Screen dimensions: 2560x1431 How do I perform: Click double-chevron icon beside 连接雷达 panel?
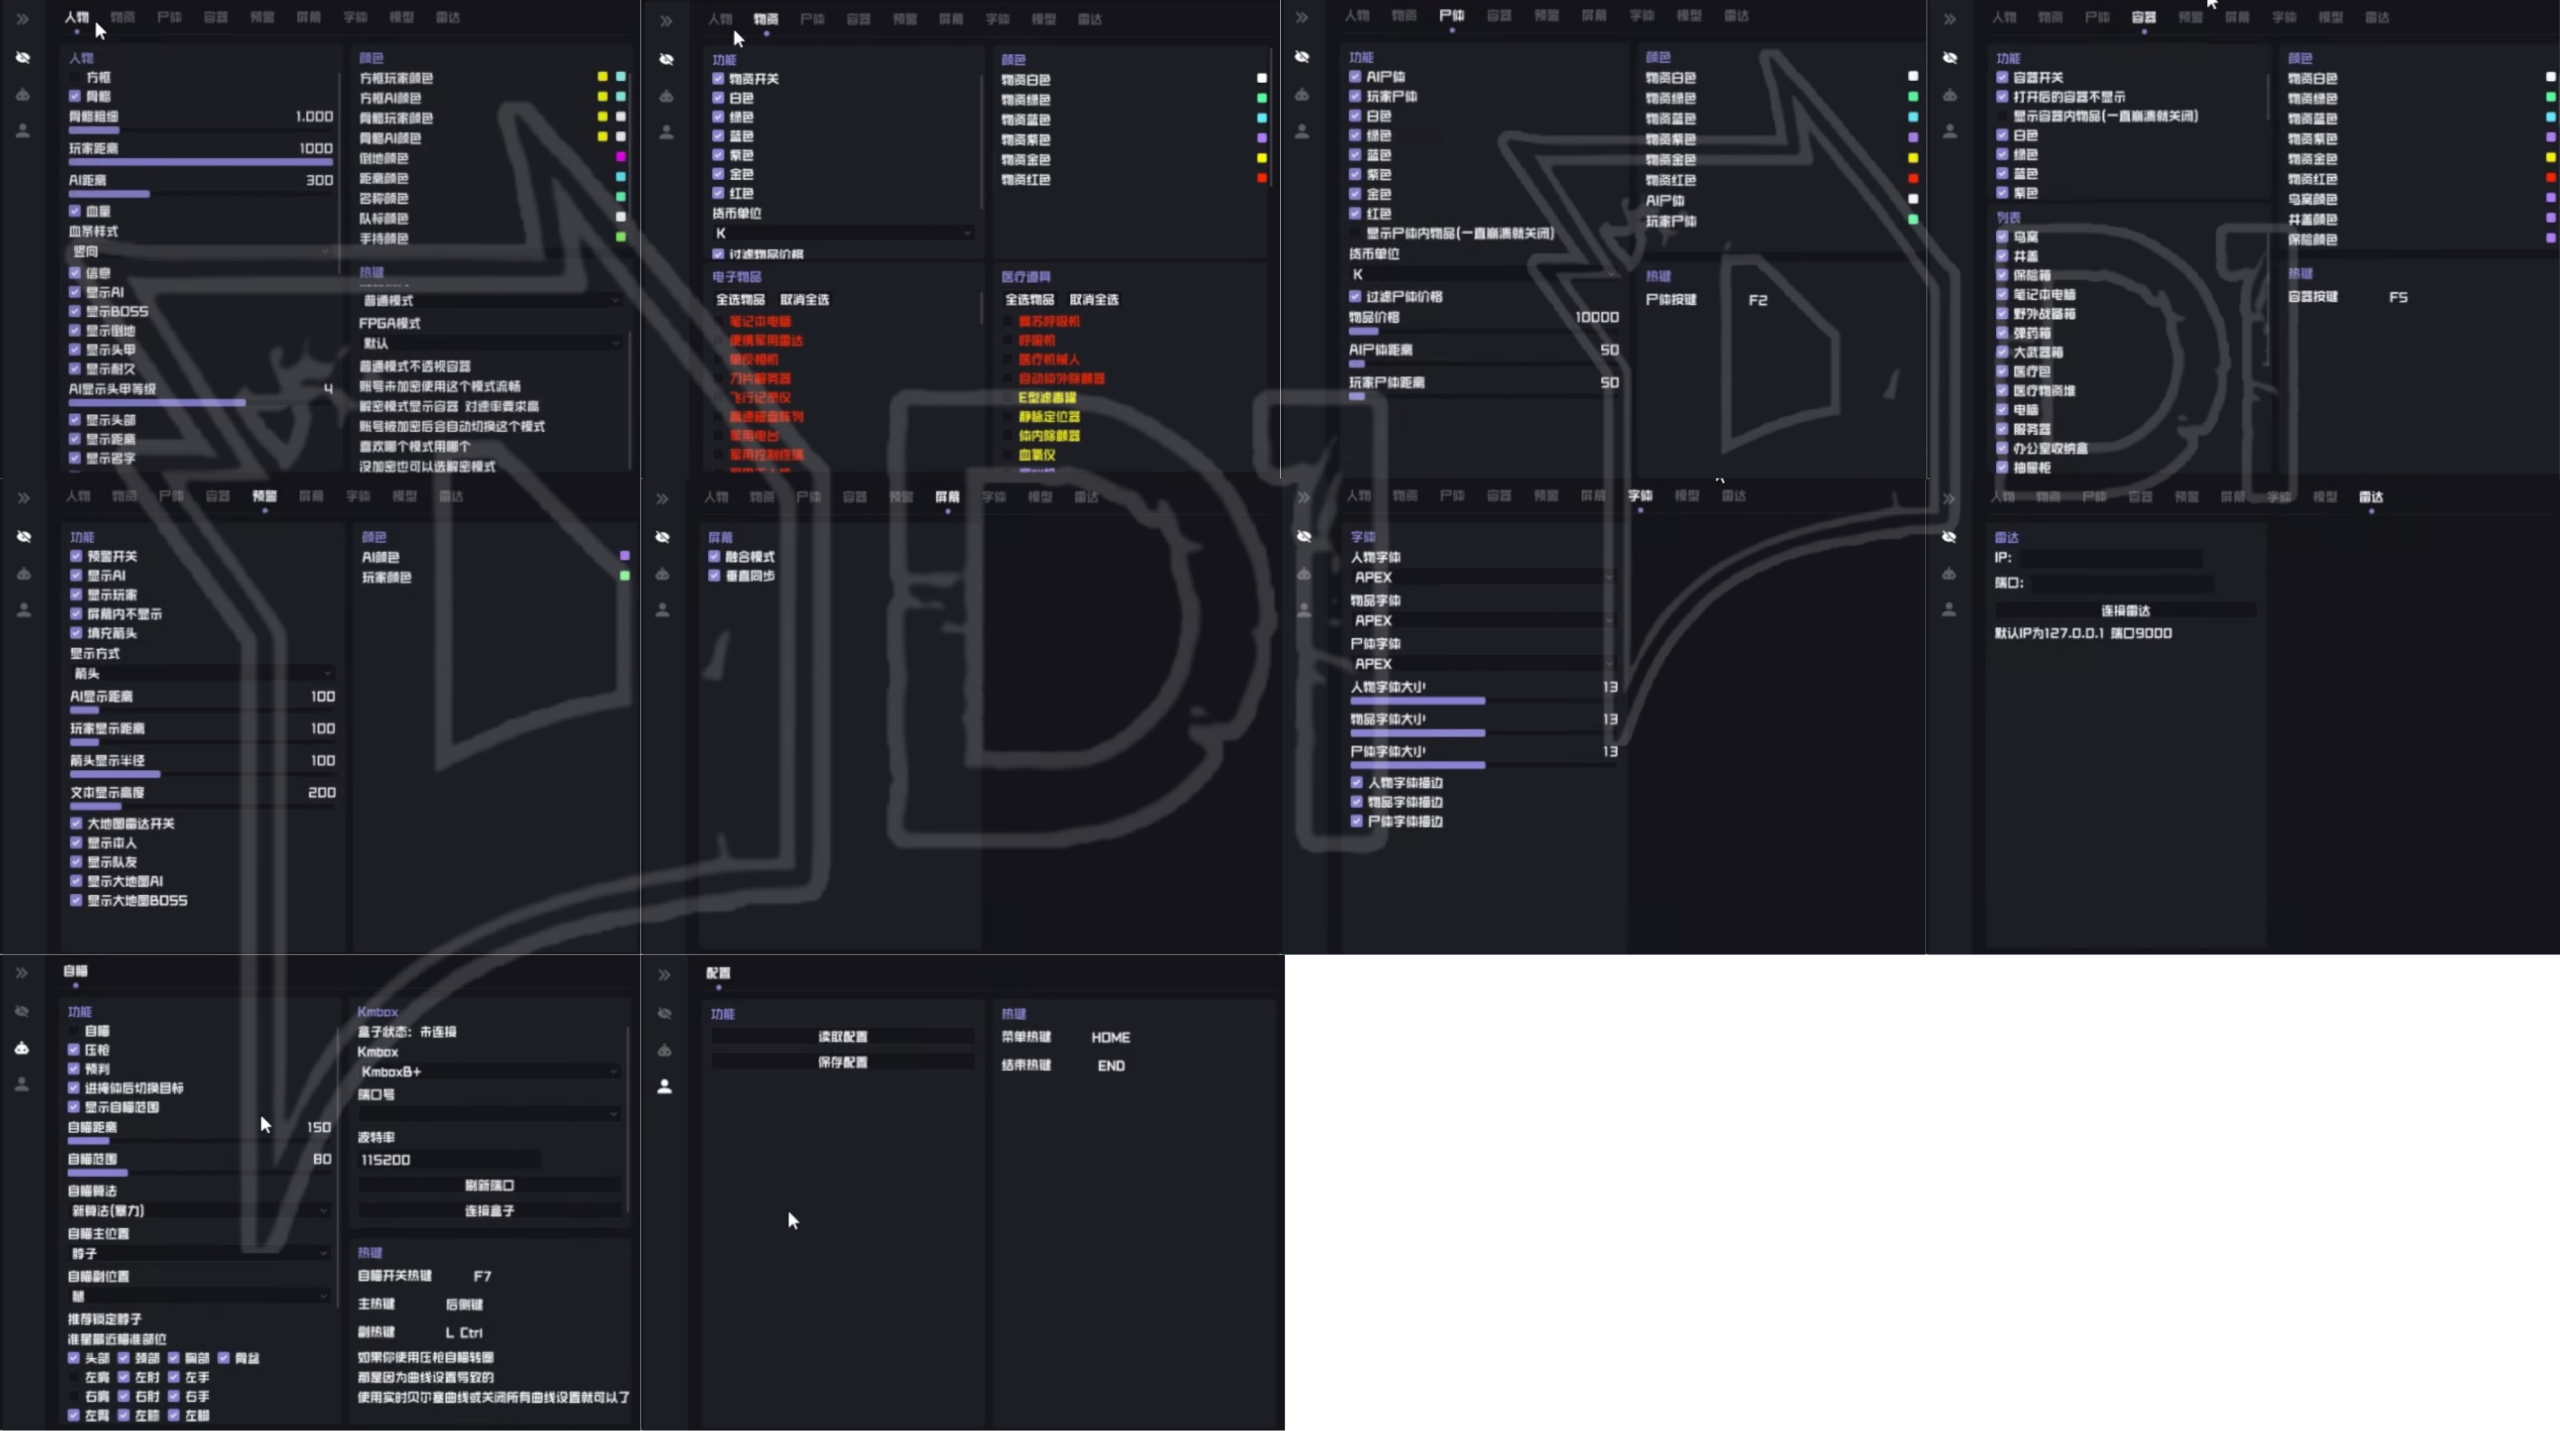(1949, 497)
